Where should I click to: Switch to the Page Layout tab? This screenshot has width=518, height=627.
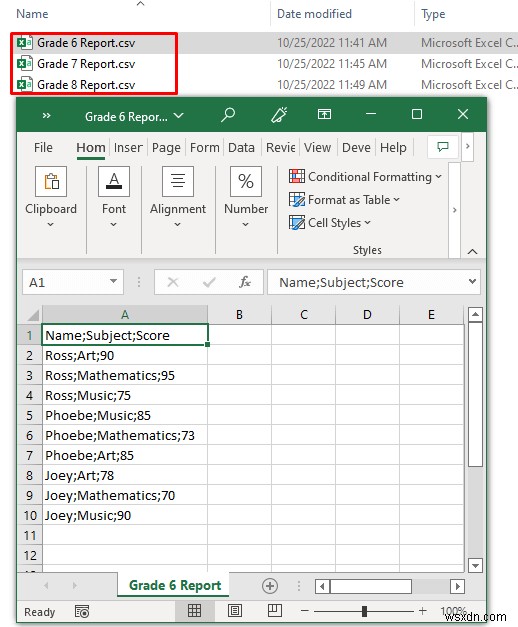click(166, 148)
